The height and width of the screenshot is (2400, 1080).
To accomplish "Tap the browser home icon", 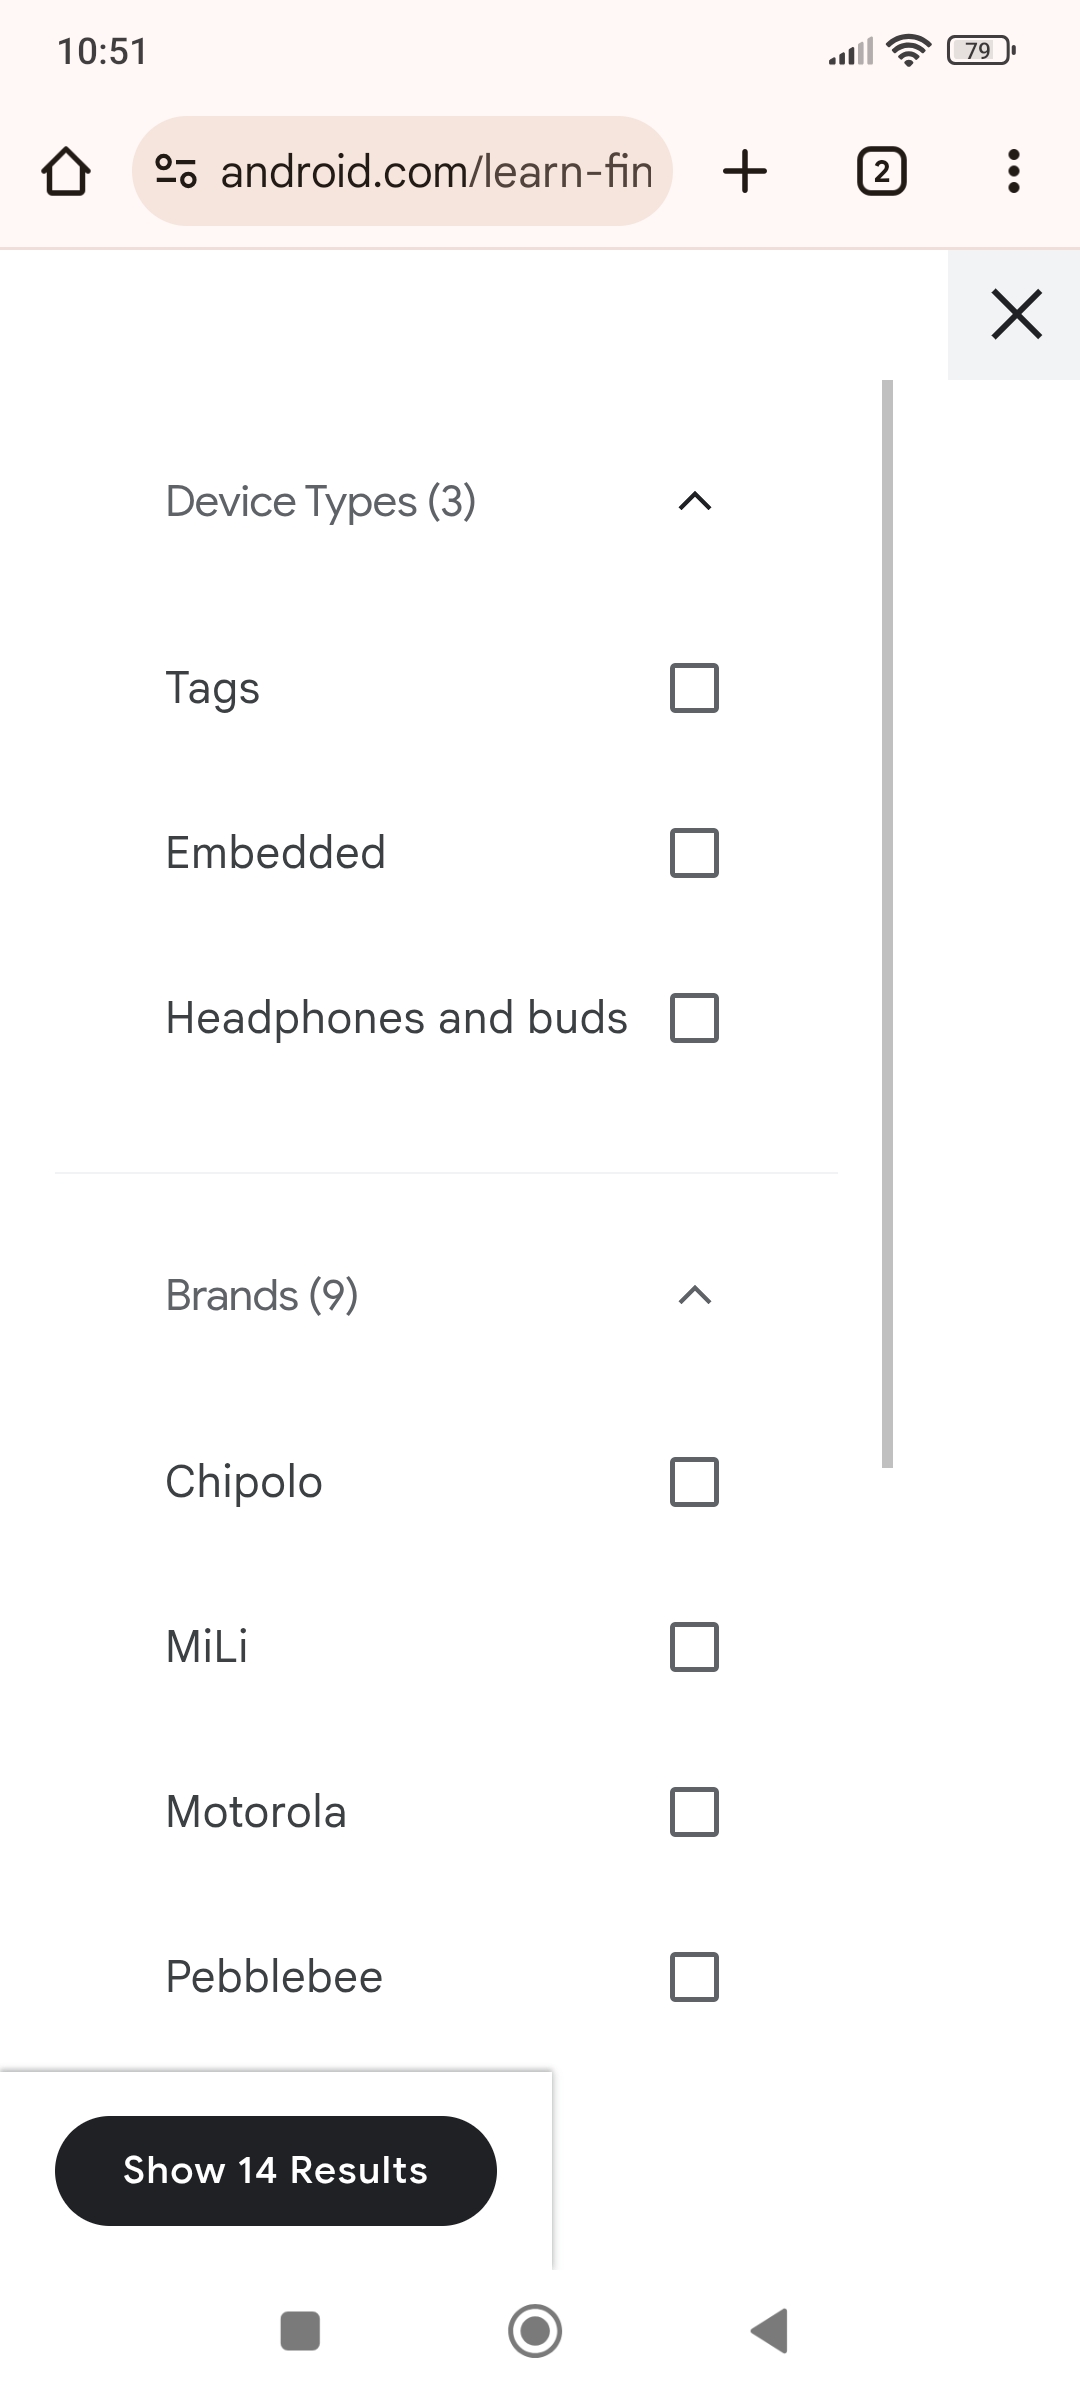I will (66, 171).
